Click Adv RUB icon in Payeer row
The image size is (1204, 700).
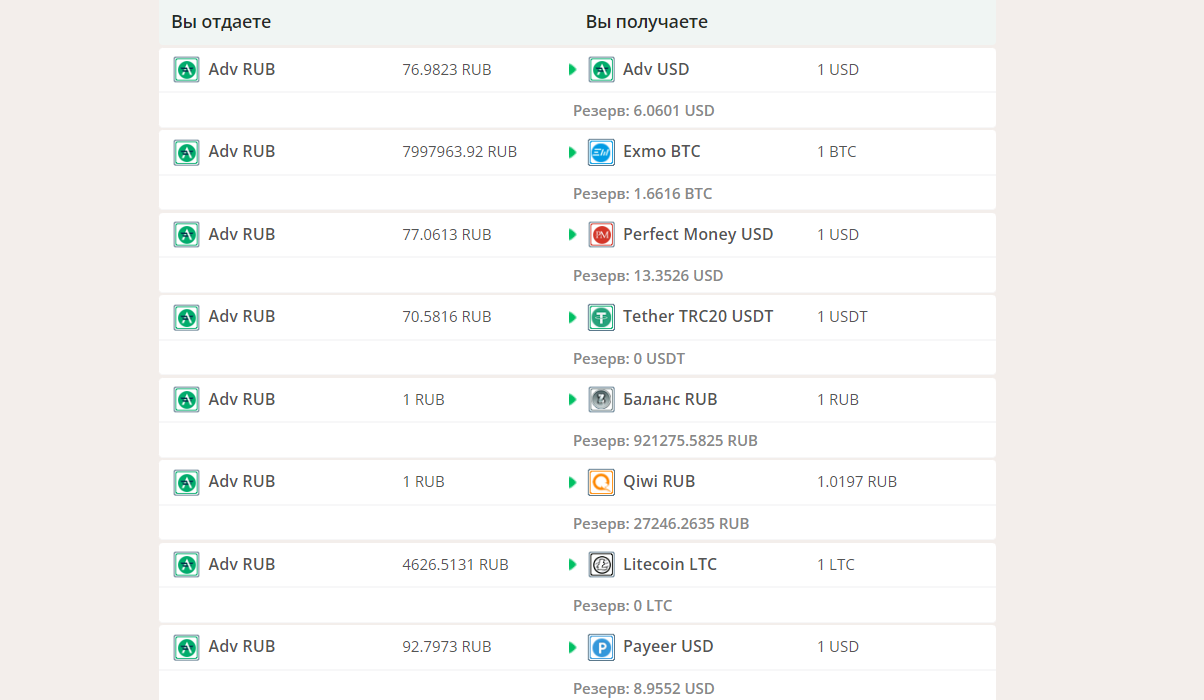pyautogui.click(x=186, y=647)
